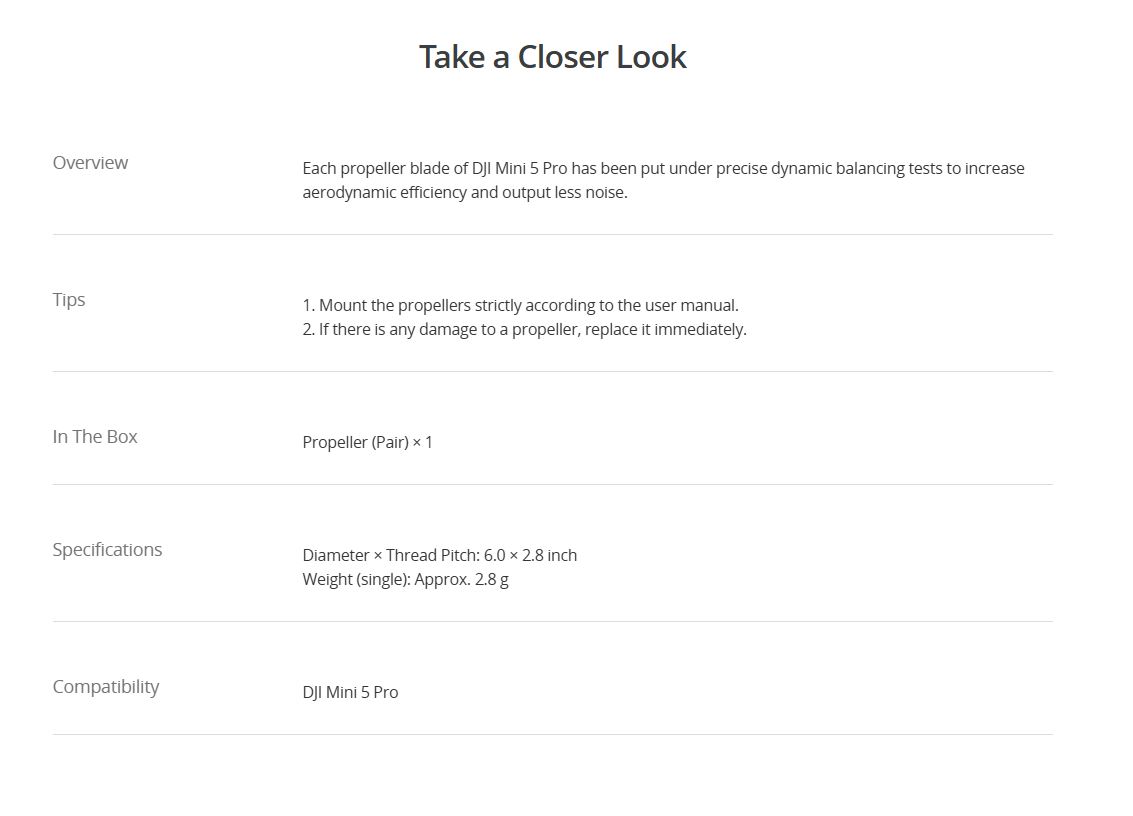1133x816 pixels.
Task: Select the Overview section label
Action: 90,163
